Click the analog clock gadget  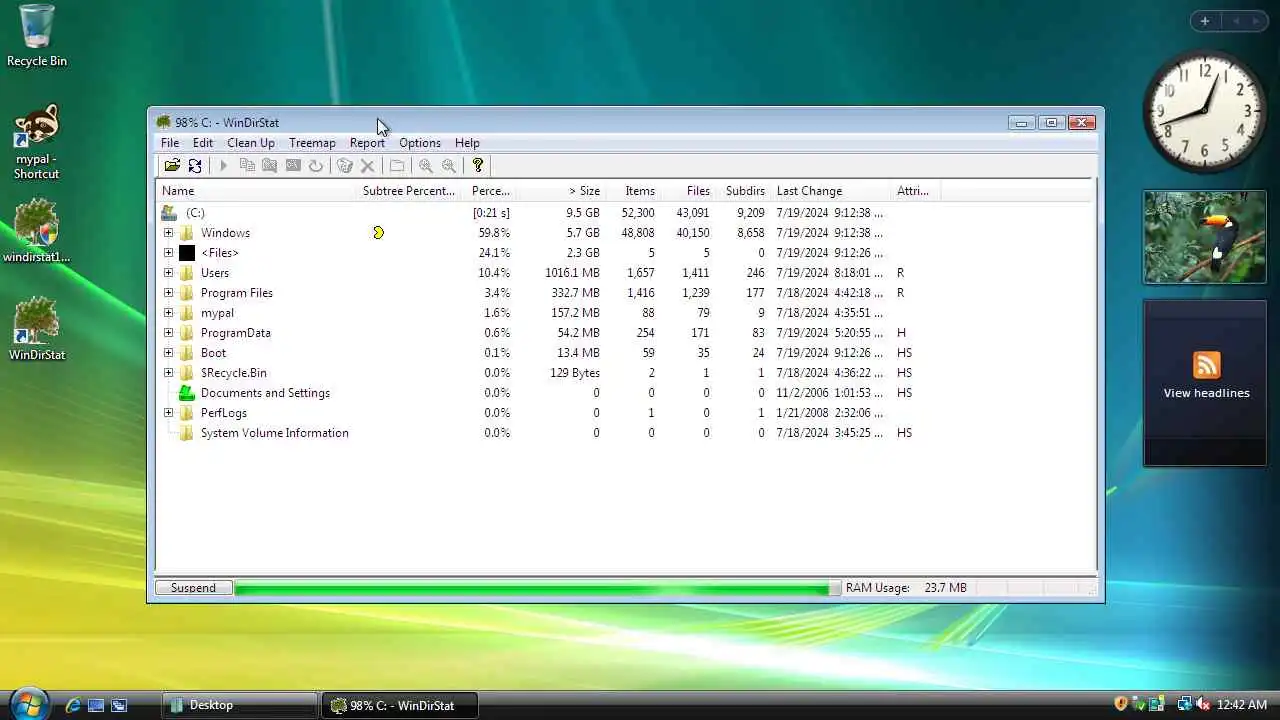1205,111
